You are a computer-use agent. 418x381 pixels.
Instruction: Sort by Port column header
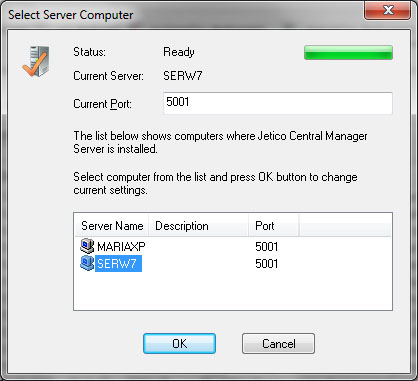(274, 226)
